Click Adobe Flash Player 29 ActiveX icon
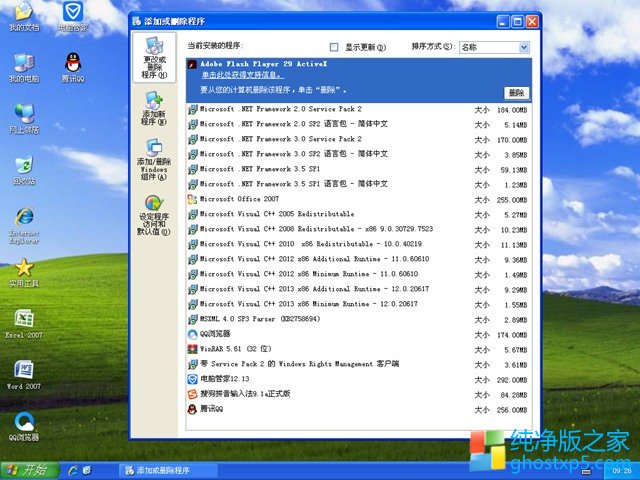The width and height of the screenshot is (640, 480). pyautogui.click(x=192, y=65)
